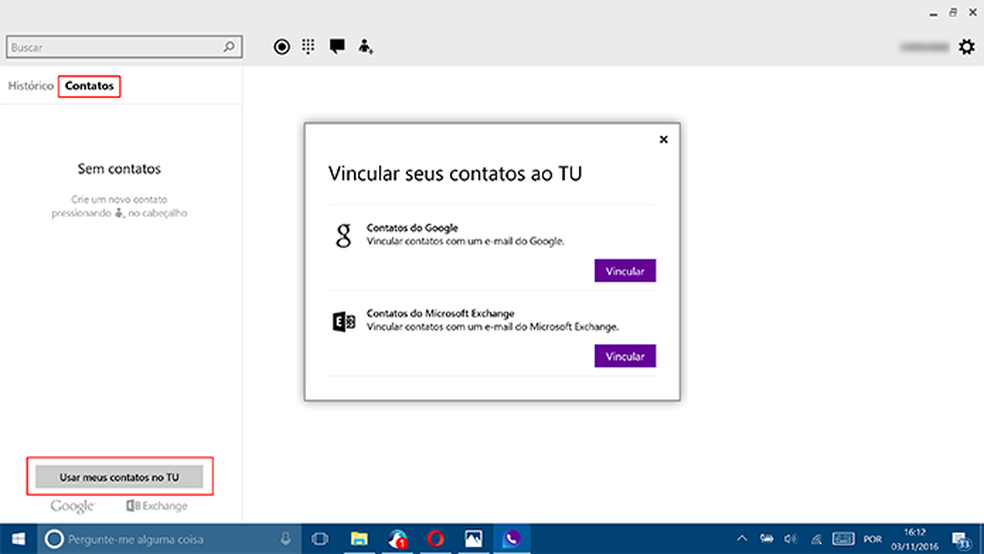This screenshot has width=984, height=554.
Task: Click POR language indicator
Action: [x=872, y=539]
